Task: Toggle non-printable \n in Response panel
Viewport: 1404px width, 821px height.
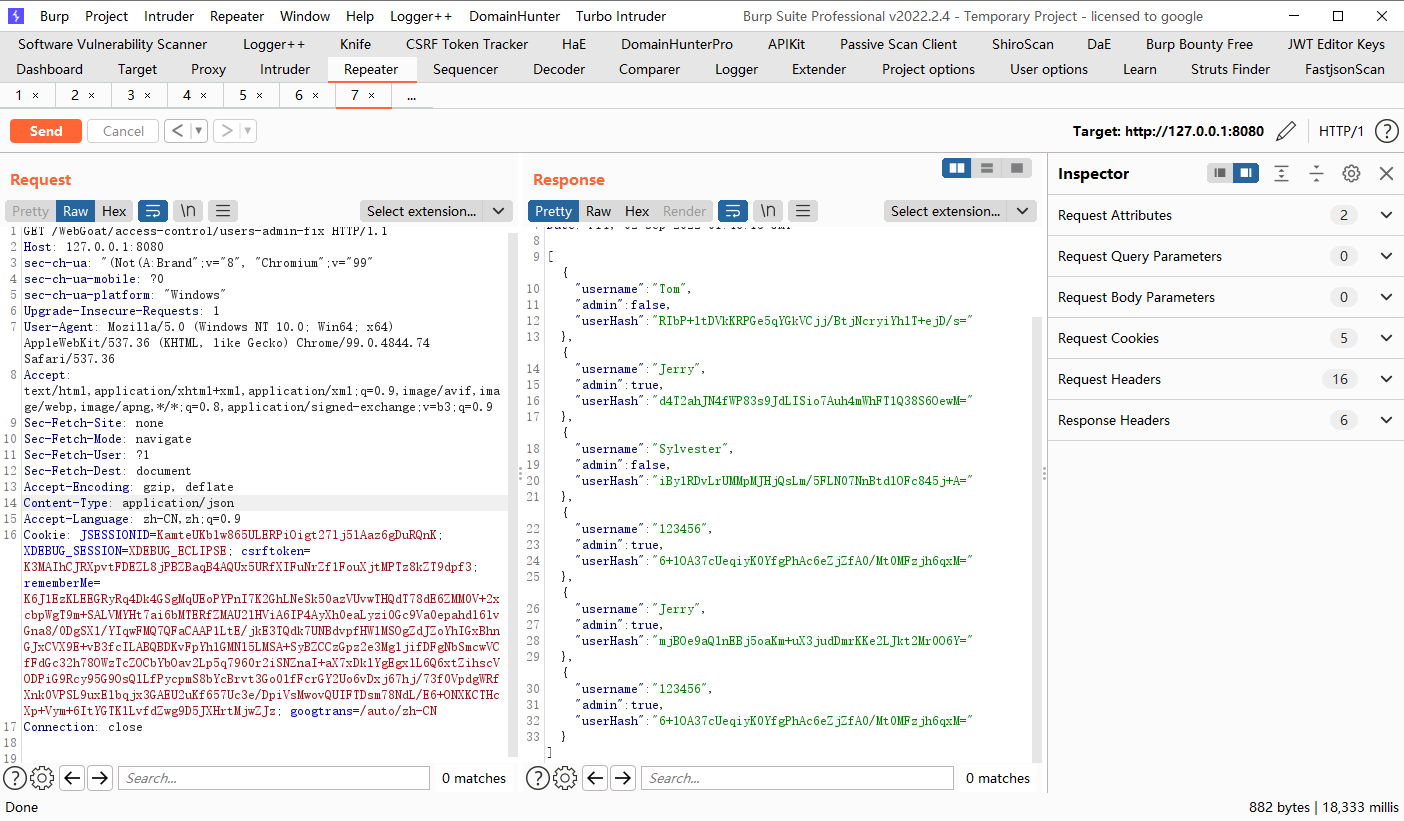Action: (x=768, y=211)
